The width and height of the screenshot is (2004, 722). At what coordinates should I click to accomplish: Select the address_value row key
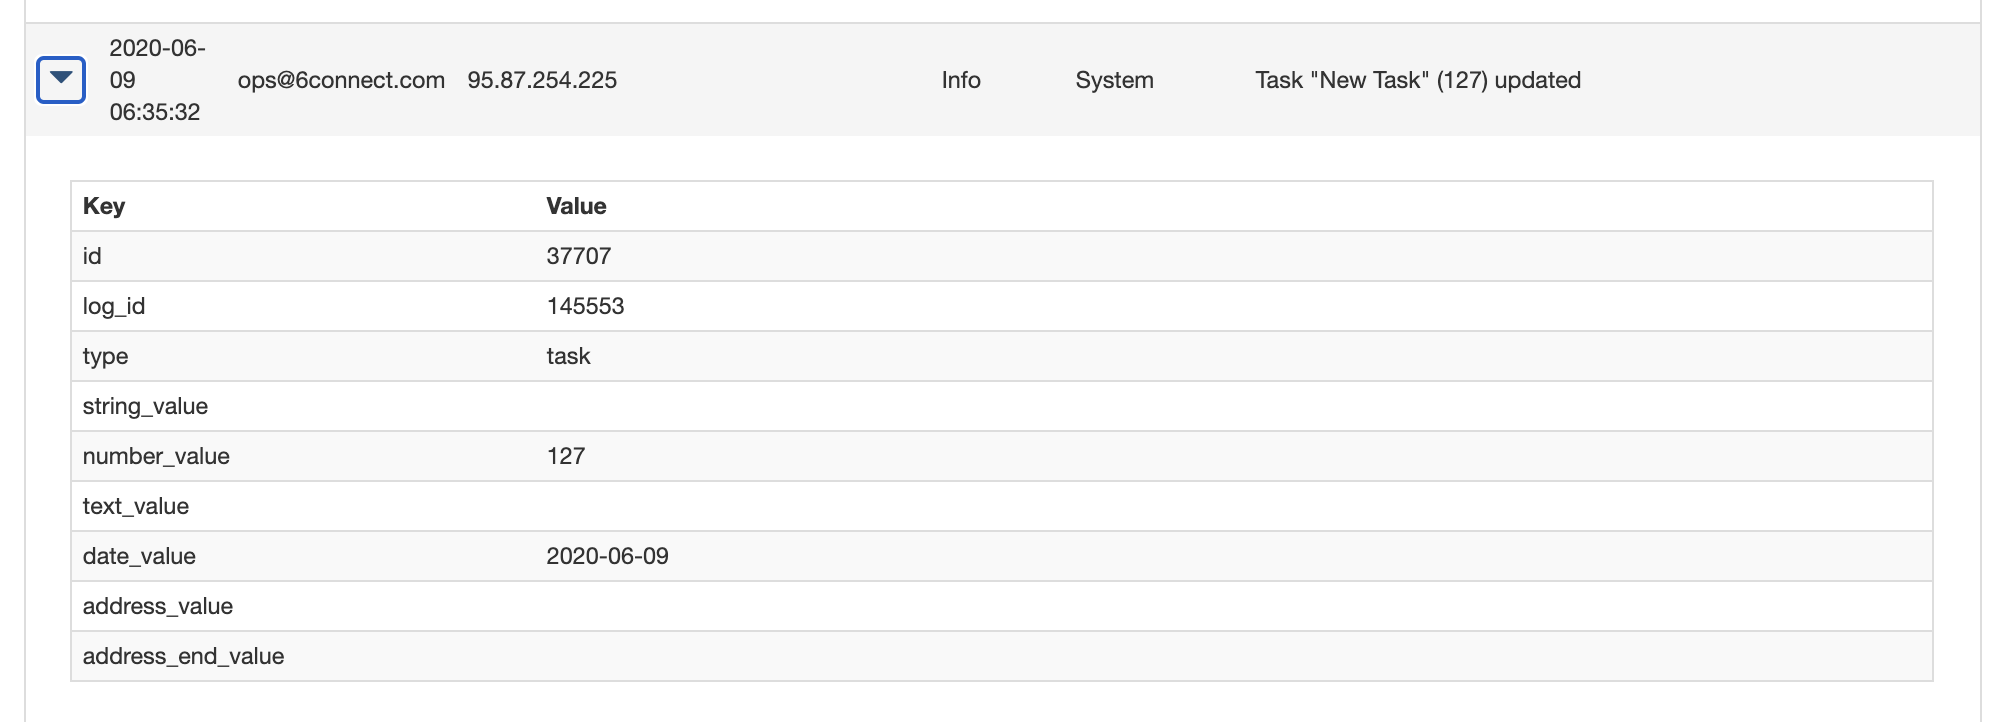(x=158, y=606)
